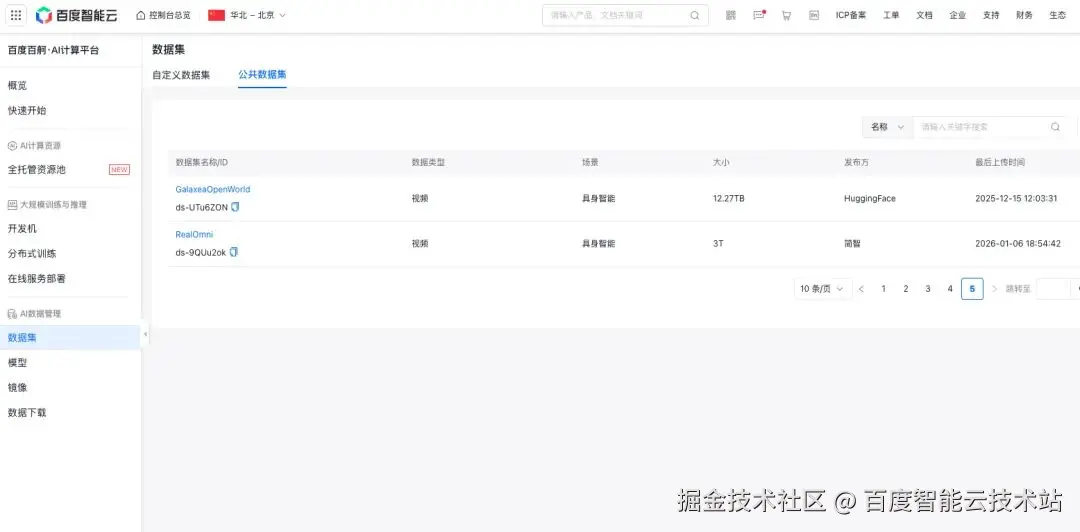Screen dimensions: 1080x532
Task: Go to page 1
Action: tap(884, 289)
